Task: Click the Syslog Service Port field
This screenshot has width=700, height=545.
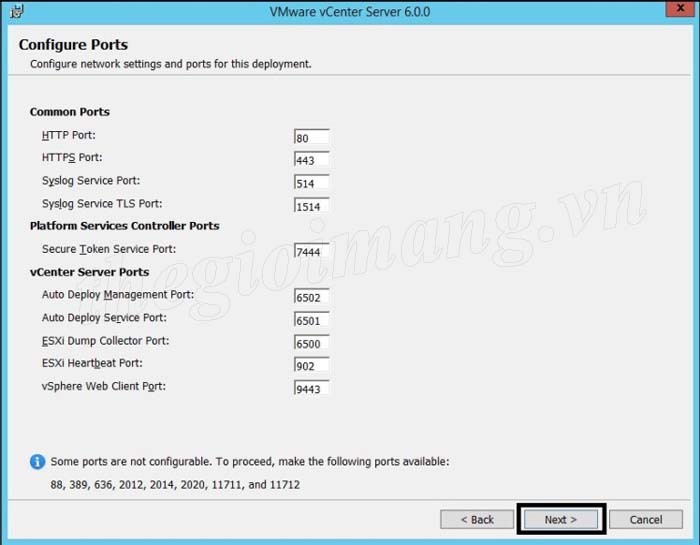Action: pos(312,183)
